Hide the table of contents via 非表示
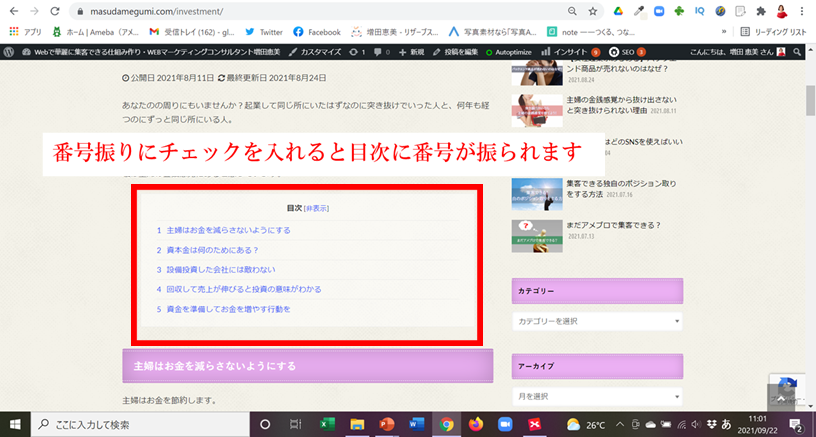 click(x=316, y=208)
